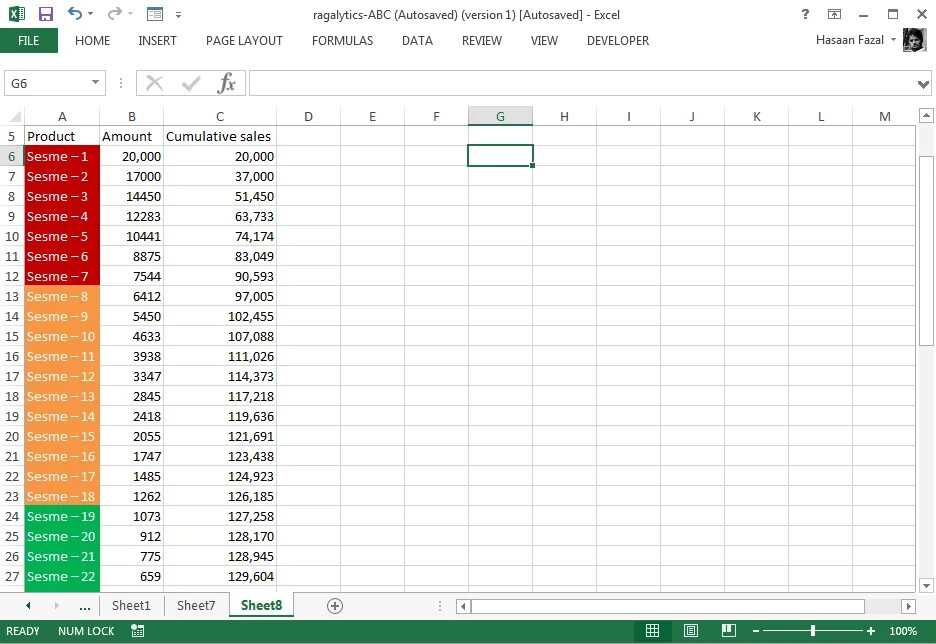
Task: Switch to Page Break Preview icon
Action: point(729,631)
